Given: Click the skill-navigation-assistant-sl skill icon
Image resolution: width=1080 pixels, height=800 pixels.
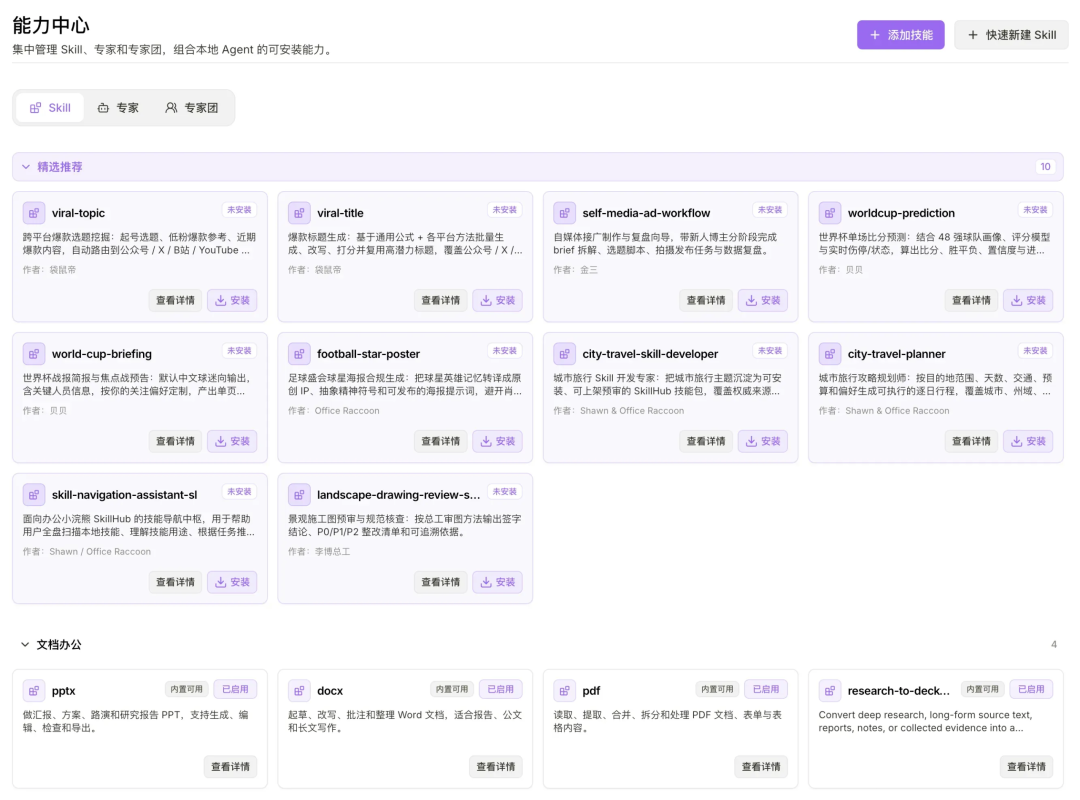Looking at the screenshot, I should [34, 495].
